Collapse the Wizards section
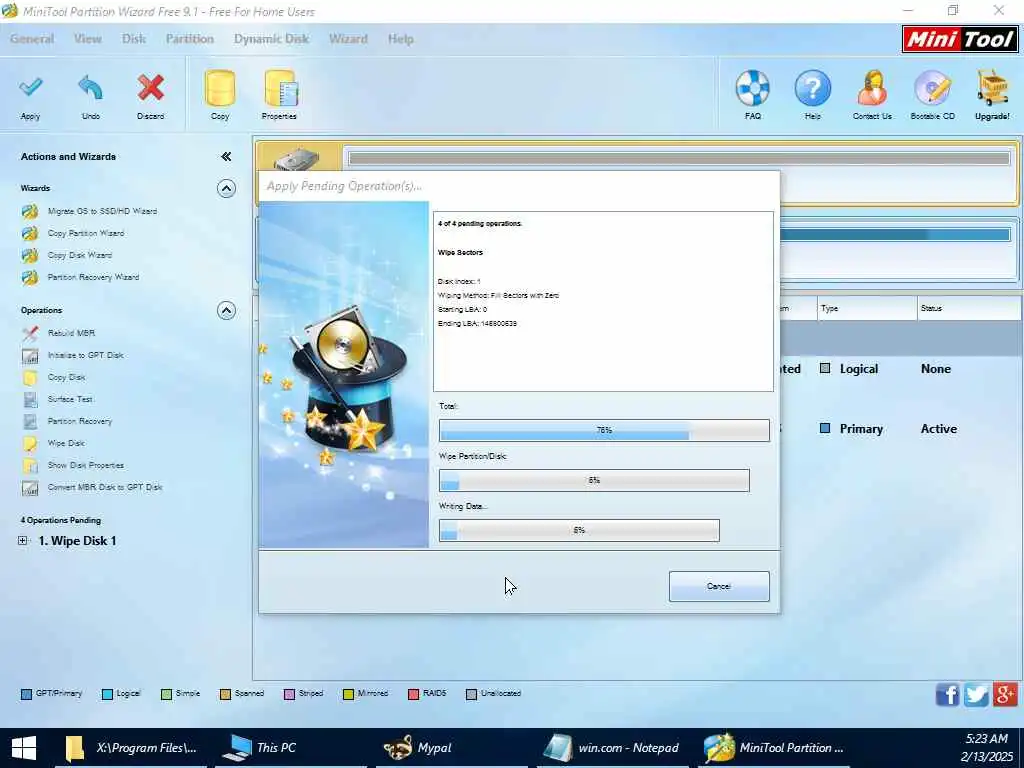This screenshot has height=768, width=1024. click(226, 189)
